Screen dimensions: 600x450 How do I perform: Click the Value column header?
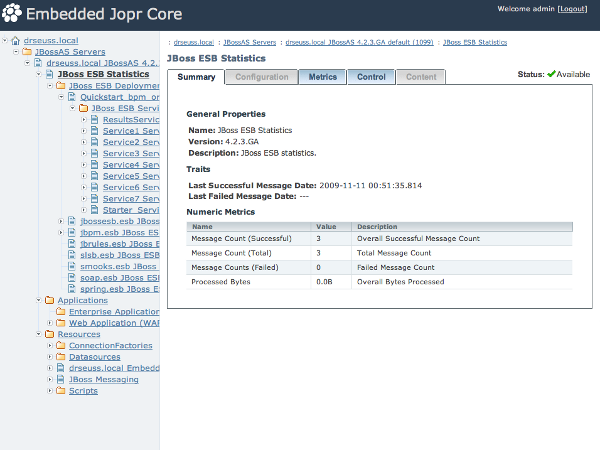pos(331,227)
